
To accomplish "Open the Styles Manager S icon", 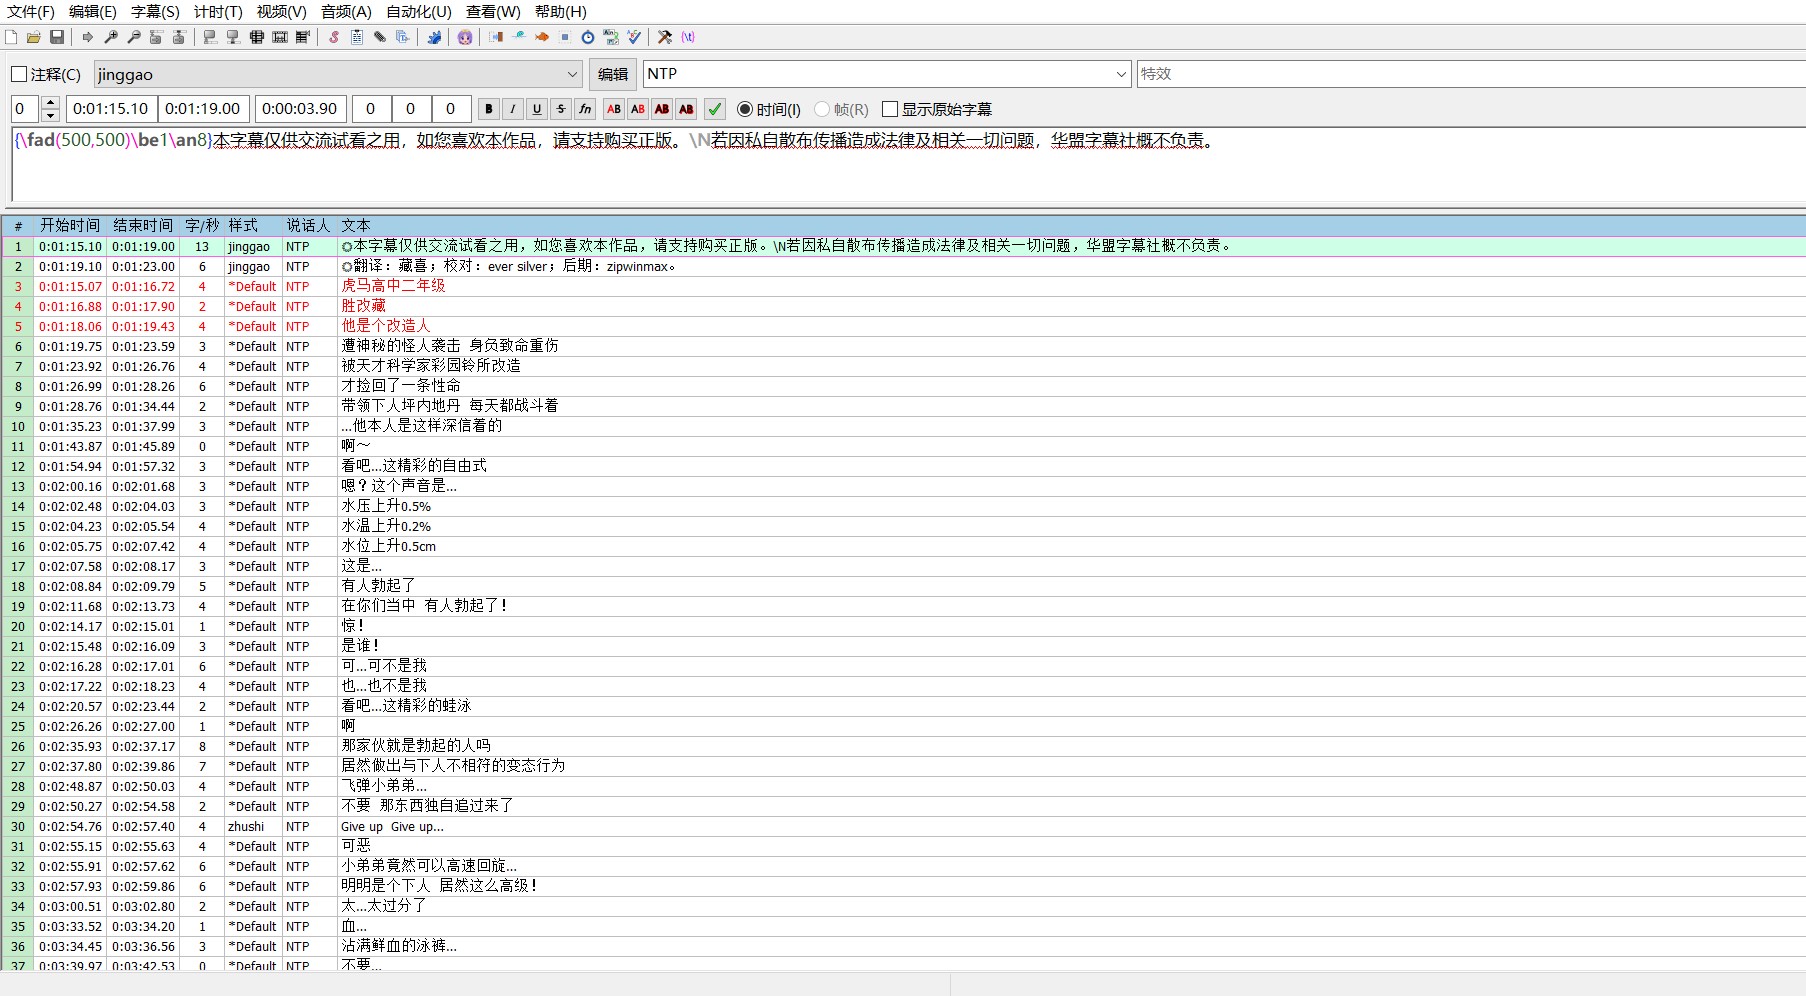I will tap(334, 37).
